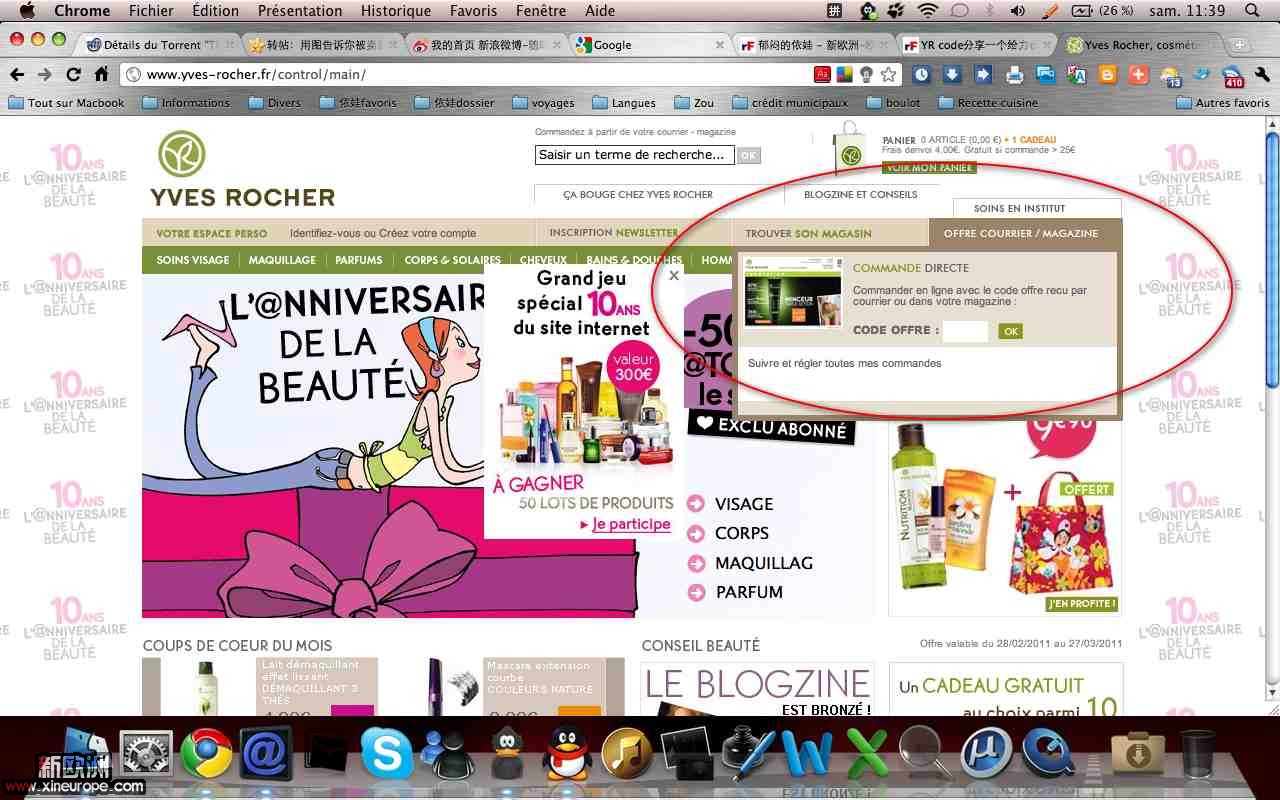
Task: Open QuickTime Player from the Dock
Action: (1046, 754)
